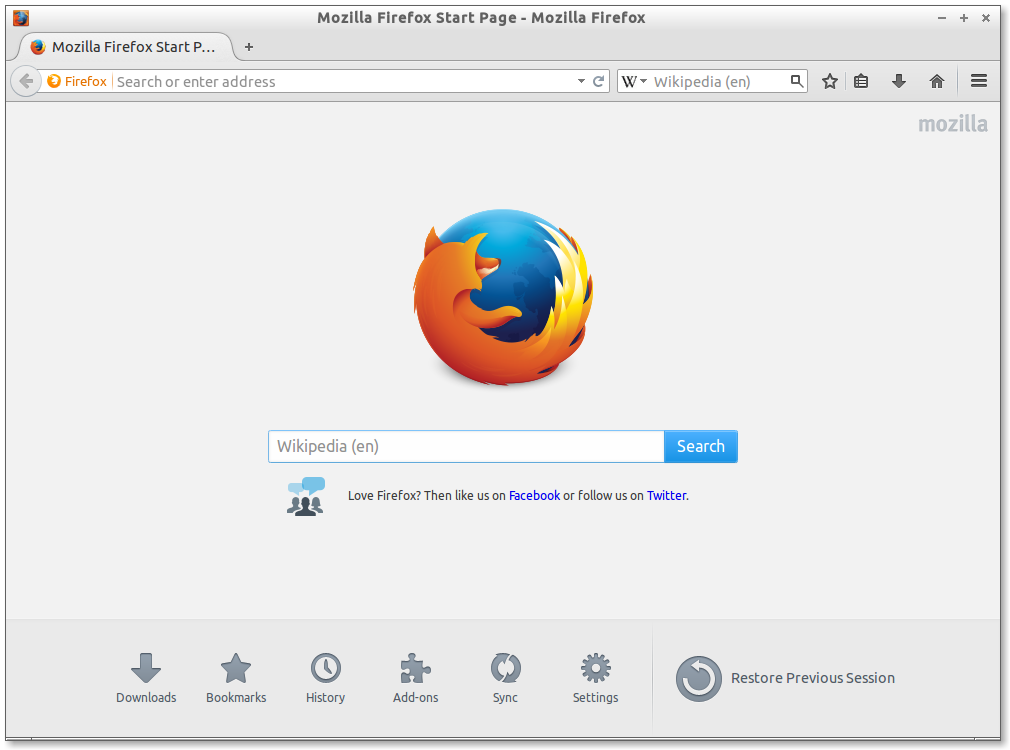Open History from bottom launcher

[325, 678]
